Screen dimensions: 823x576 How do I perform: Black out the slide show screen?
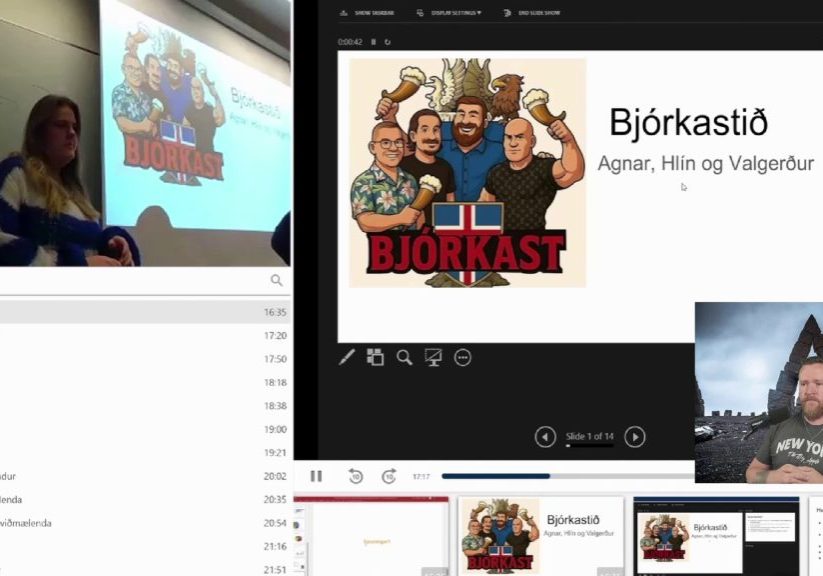point(433,357)
